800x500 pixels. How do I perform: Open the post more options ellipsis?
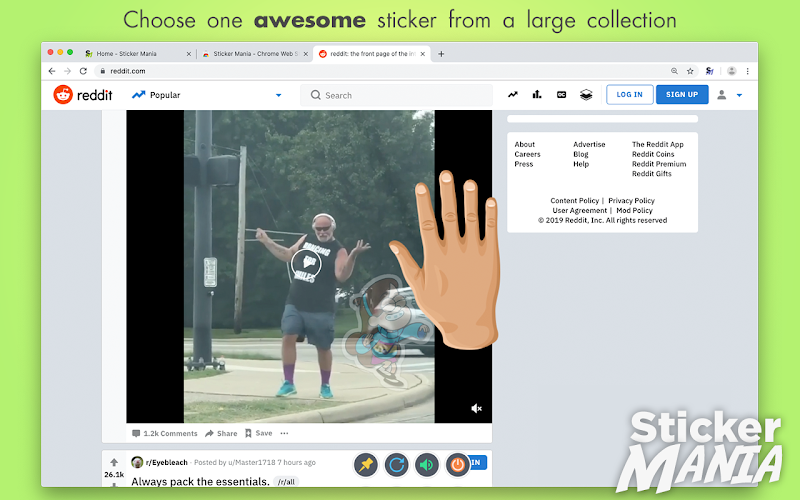tap(284, 433)
